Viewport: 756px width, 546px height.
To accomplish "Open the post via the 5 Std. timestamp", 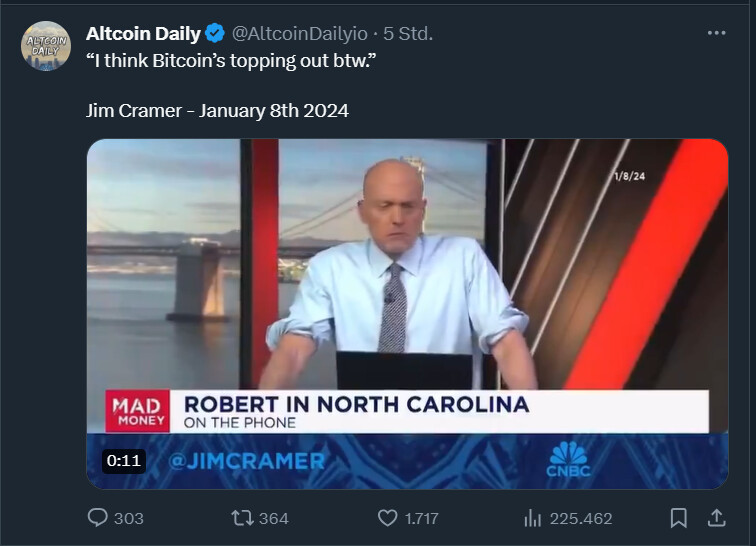I will click(408, 33).
